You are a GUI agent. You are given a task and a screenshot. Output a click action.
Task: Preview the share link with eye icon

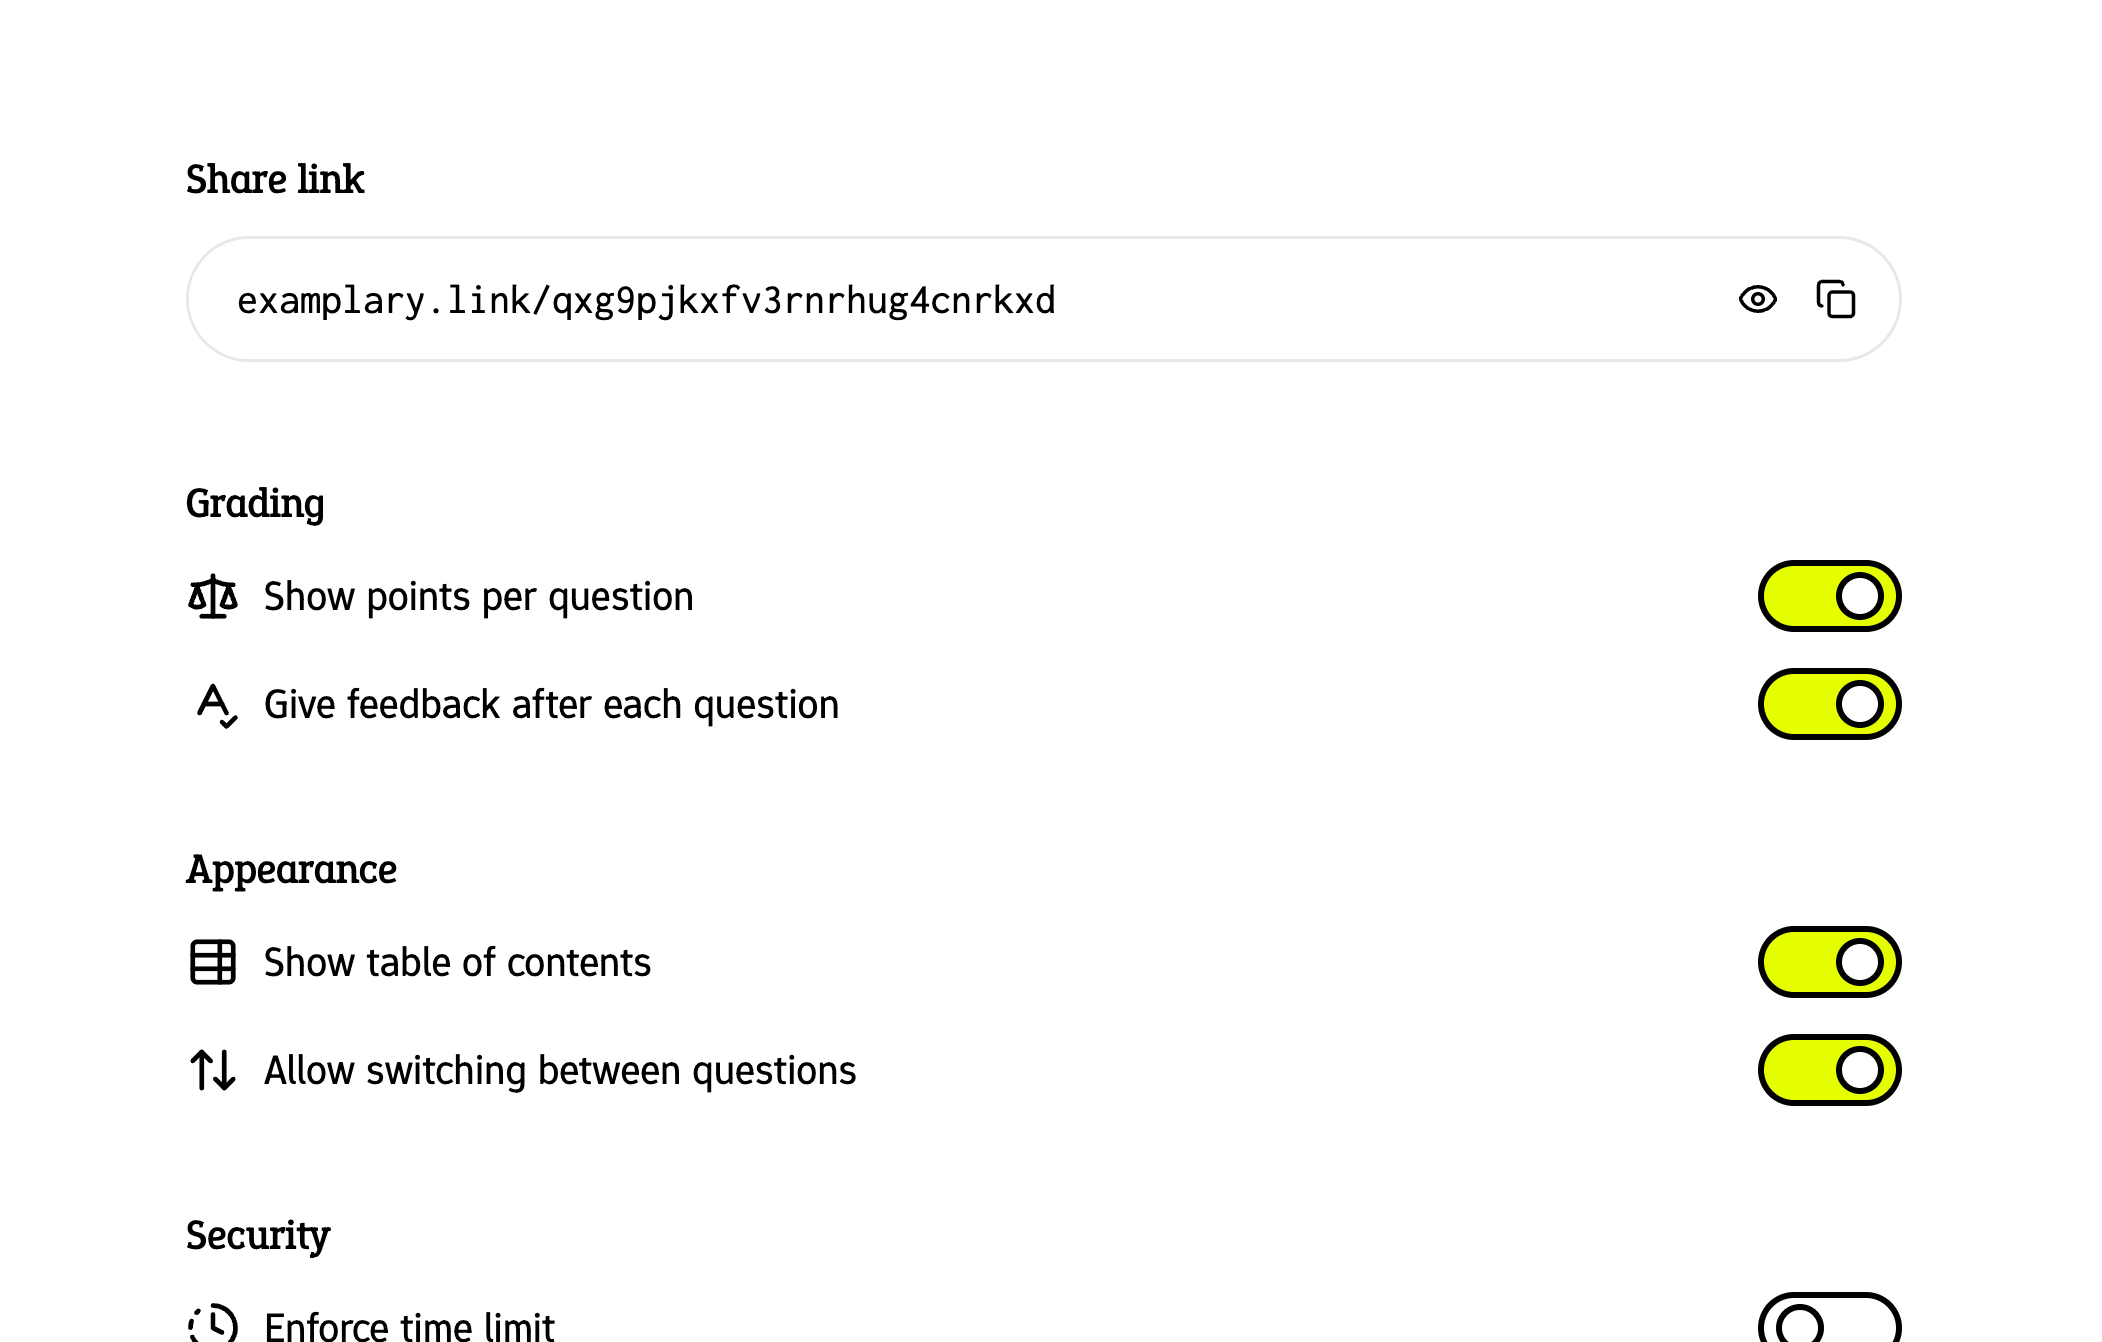(x=1757, y=299)
